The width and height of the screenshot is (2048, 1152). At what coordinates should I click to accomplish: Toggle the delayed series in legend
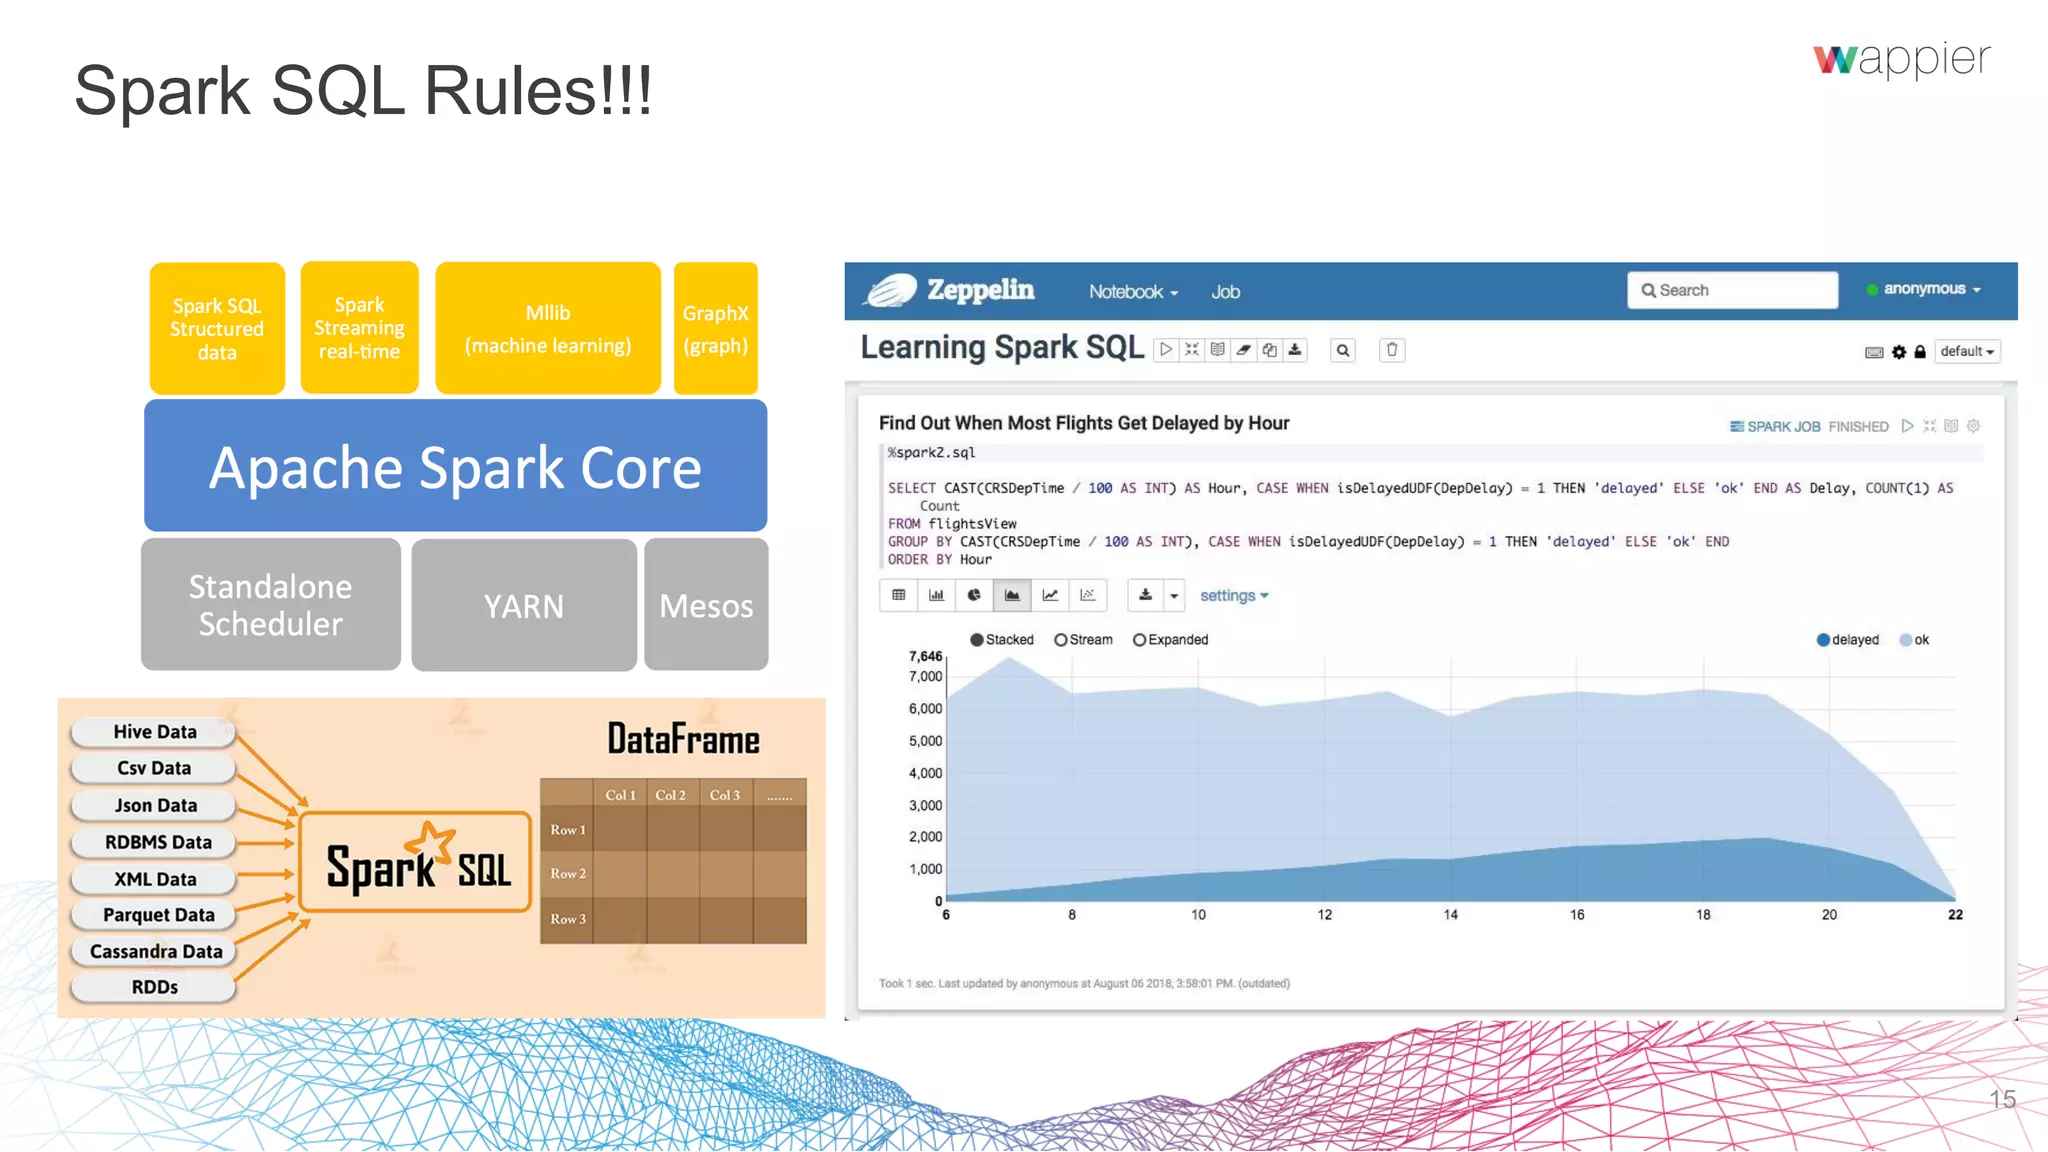point(1848,640)
